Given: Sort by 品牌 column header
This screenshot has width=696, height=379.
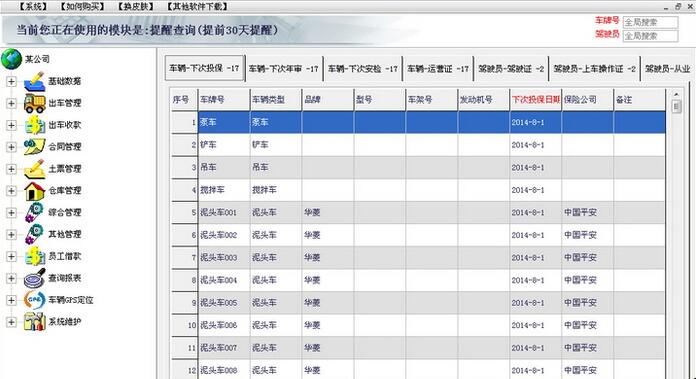Looking at the screenshot, I should [x=328, y=99].
